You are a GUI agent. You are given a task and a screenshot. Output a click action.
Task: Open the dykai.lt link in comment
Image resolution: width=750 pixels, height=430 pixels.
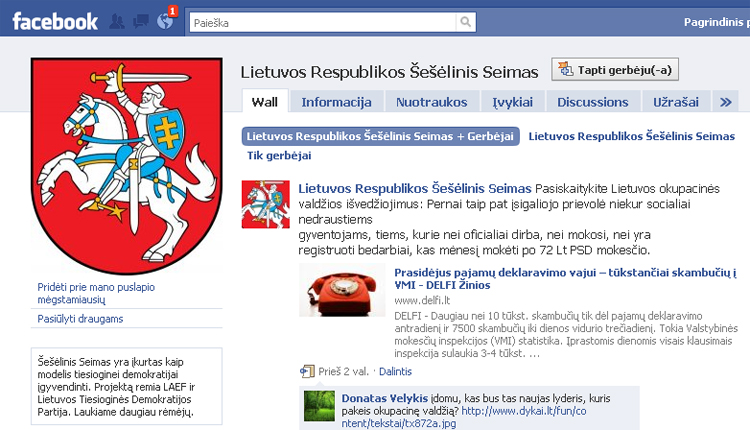[464, 417]
